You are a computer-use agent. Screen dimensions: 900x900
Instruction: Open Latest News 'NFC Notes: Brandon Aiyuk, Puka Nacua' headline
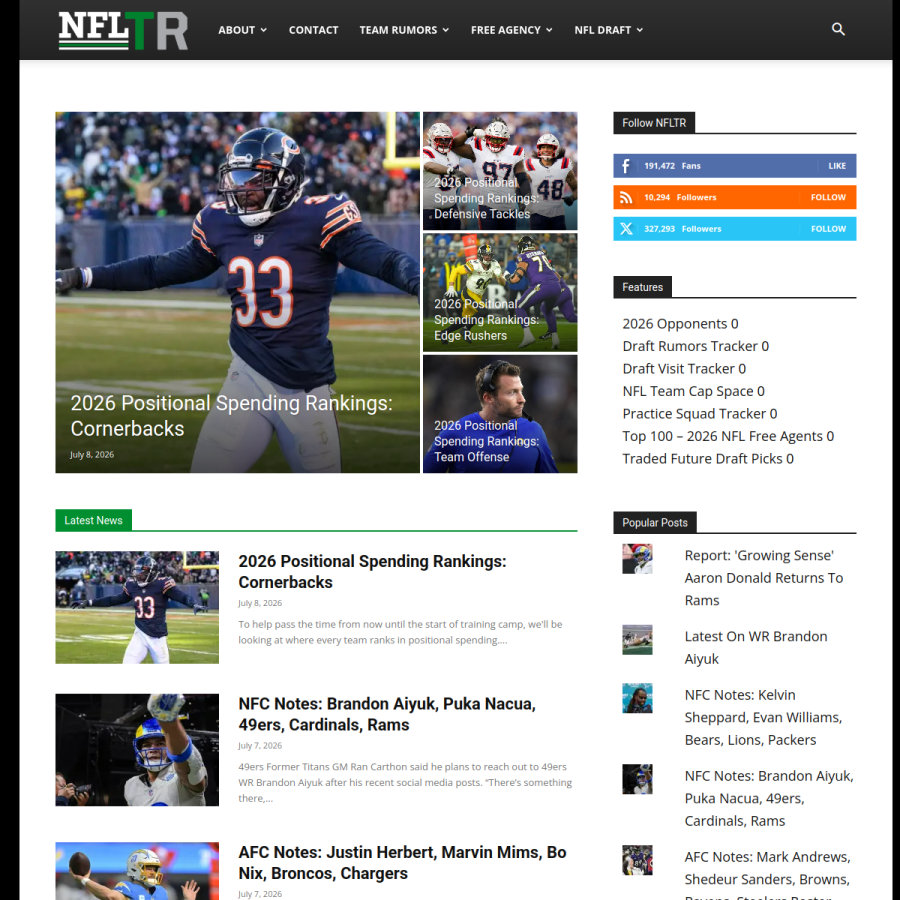387,714
